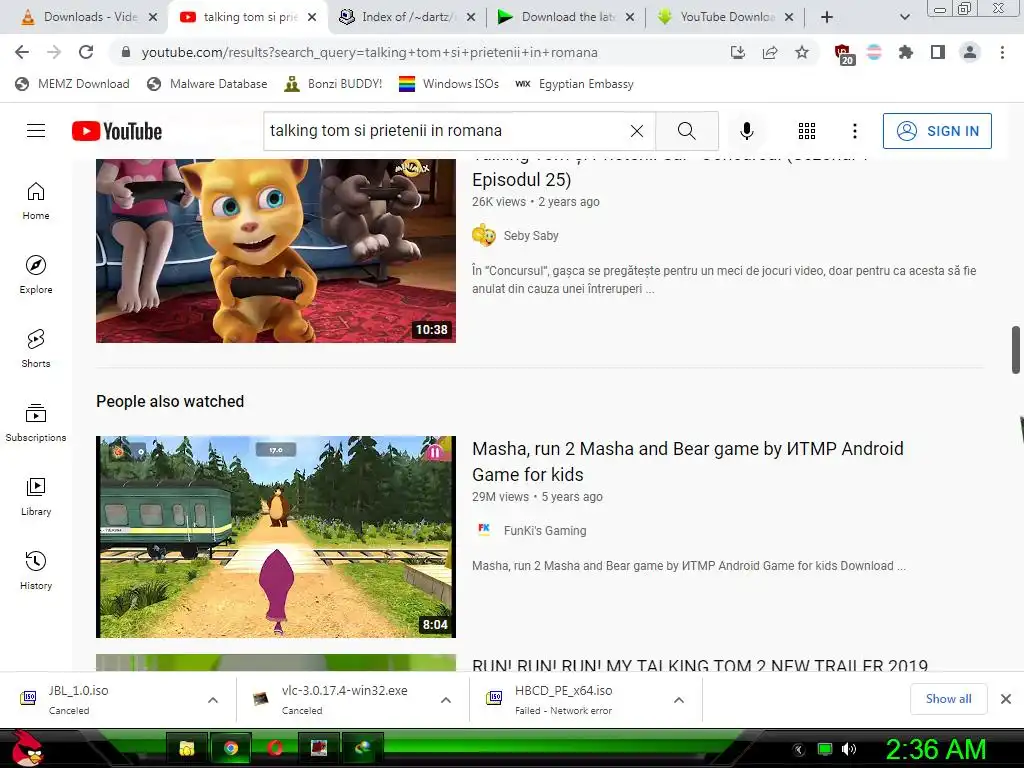This screenshot has height=768, width=1024.
Task: Open the Chrome three-dot menu
Action: coord(1002,52)
